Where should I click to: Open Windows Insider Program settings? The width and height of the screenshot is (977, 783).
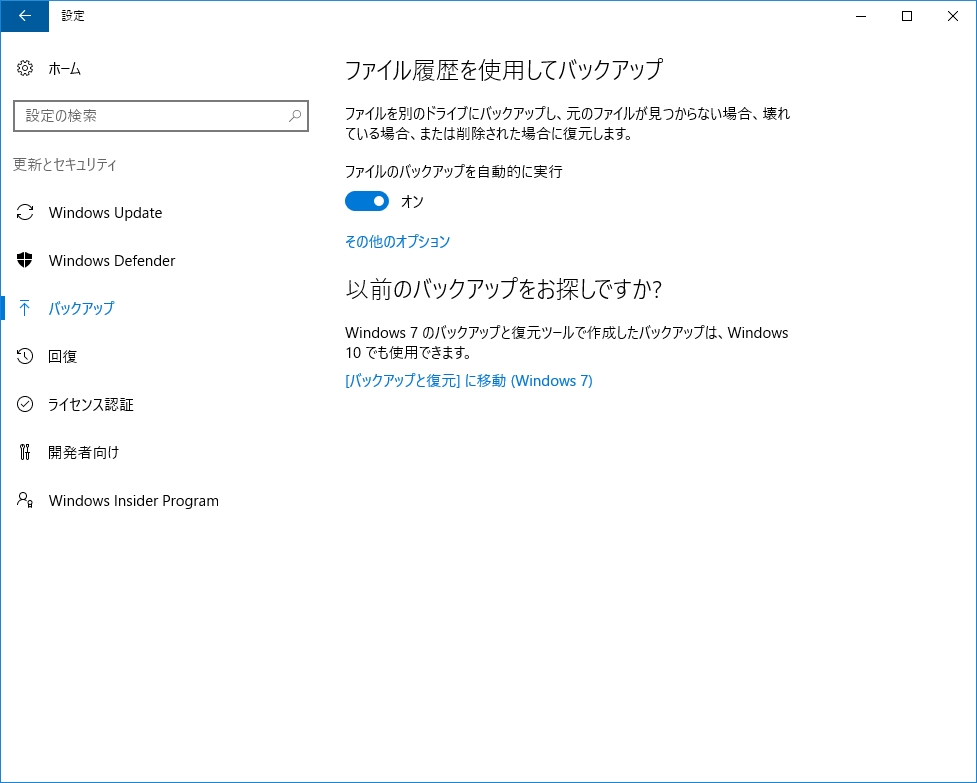(133, 500)
